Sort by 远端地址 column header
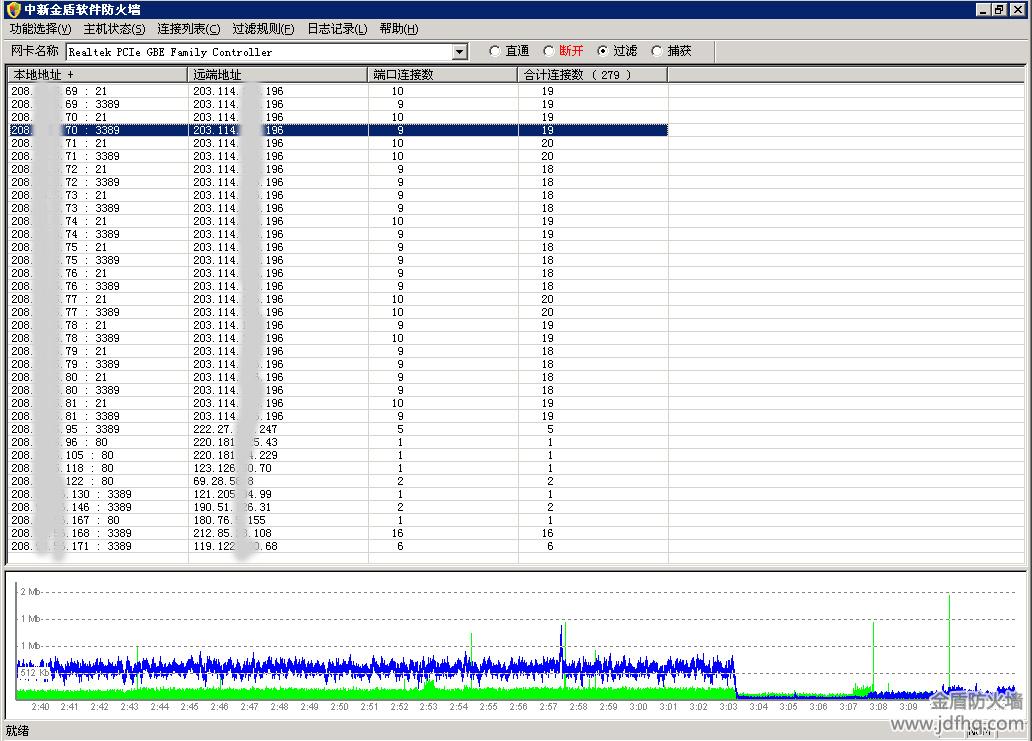This screenshot has width=1032, height=741. click(277, 75)
